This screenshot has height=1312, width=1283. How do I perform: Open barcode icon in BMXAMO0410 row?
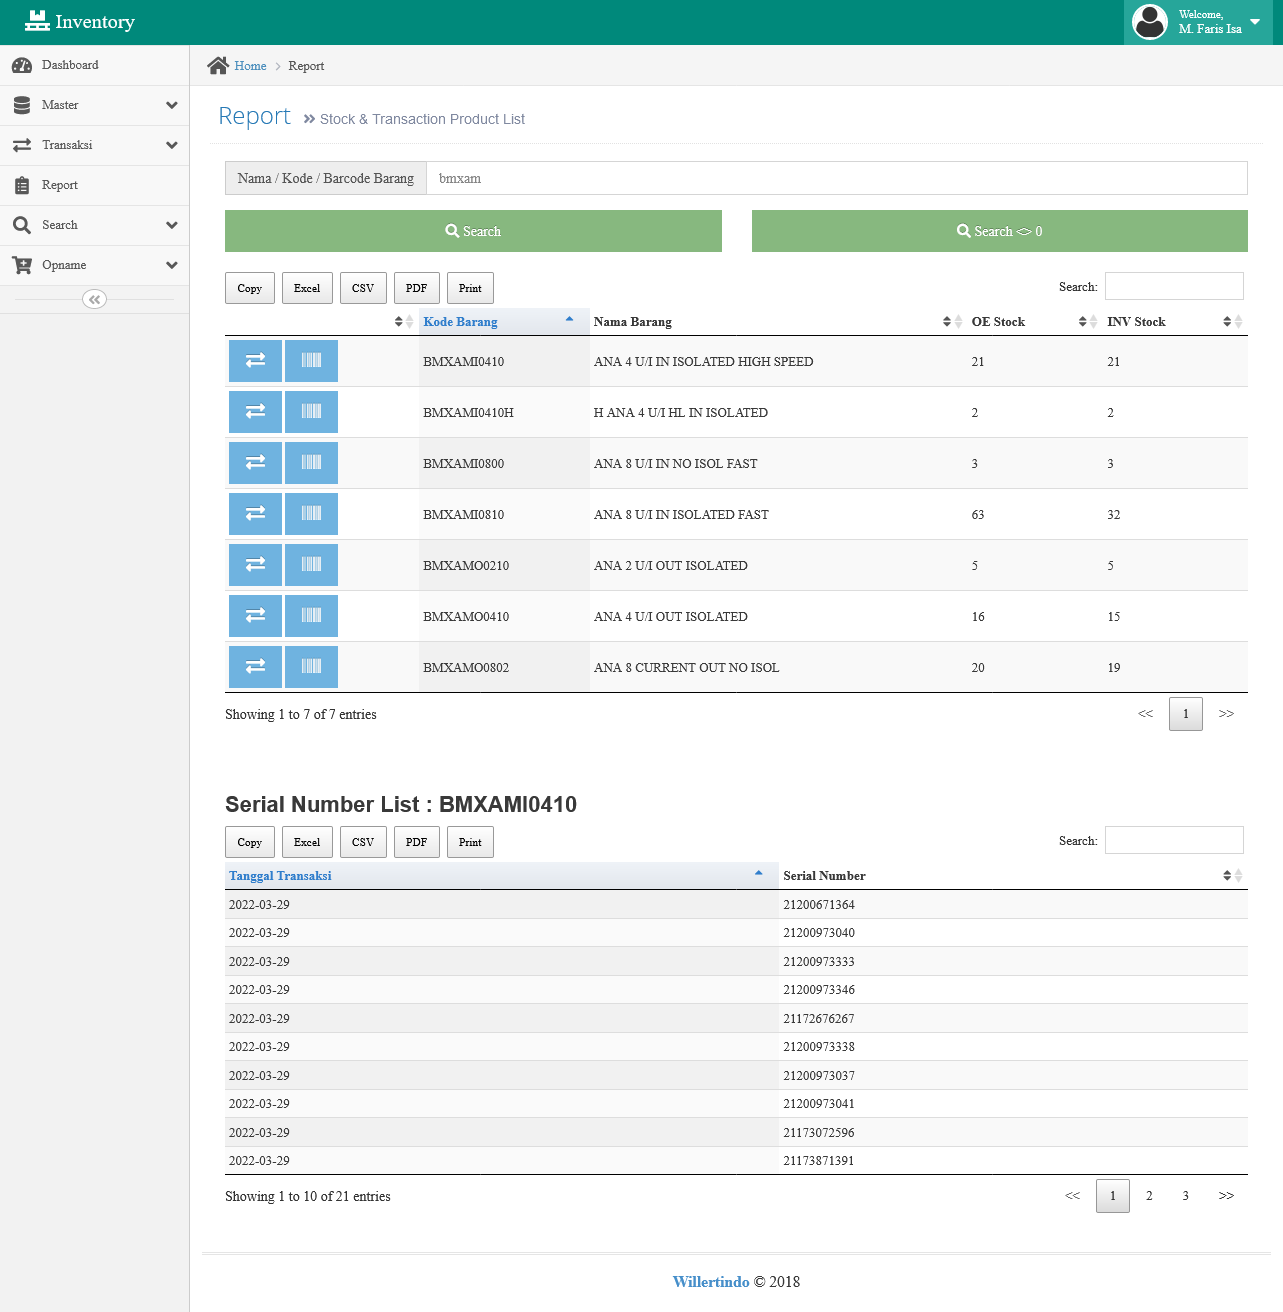click(311, 616)
